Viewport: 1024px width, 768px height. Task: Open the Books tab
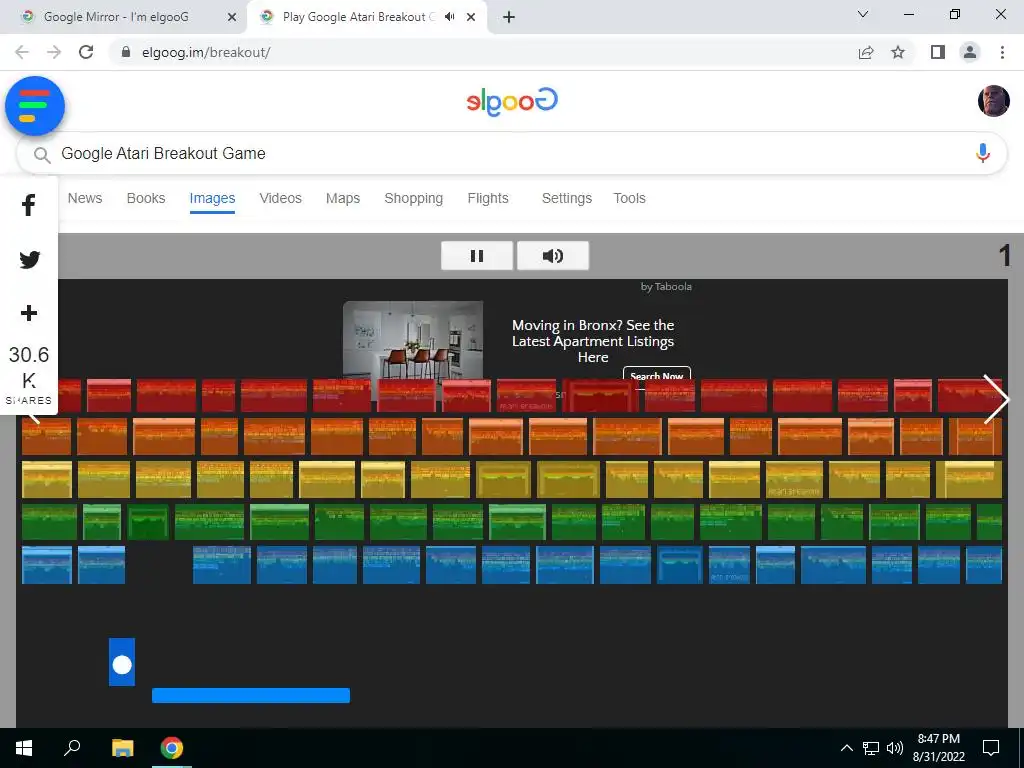tap(146, 198)
